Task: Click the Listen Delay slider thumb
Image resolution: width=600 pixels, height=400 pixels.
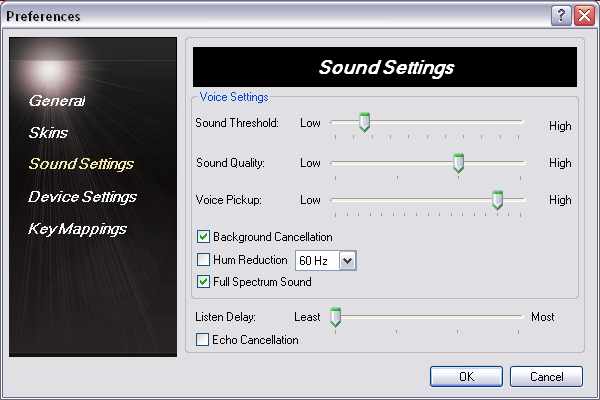Action: tap(336, 317)
